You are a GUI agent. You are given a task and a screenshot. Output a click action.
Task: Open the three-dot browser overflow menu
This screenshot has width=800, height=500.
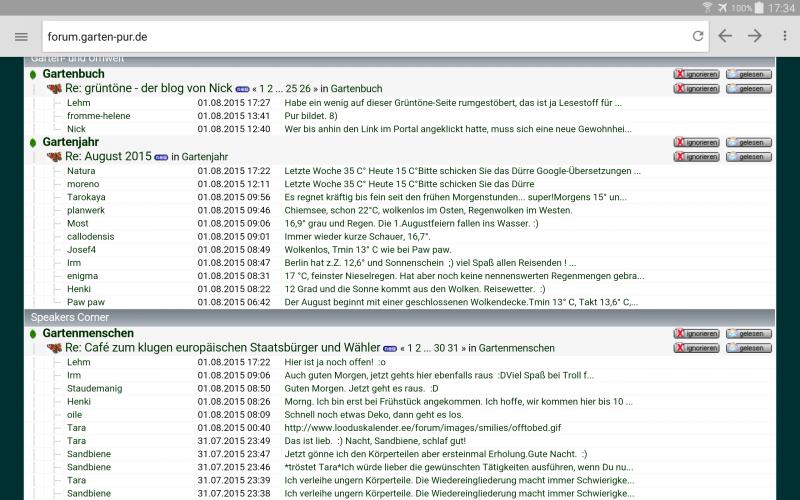(x=785, y=36)
